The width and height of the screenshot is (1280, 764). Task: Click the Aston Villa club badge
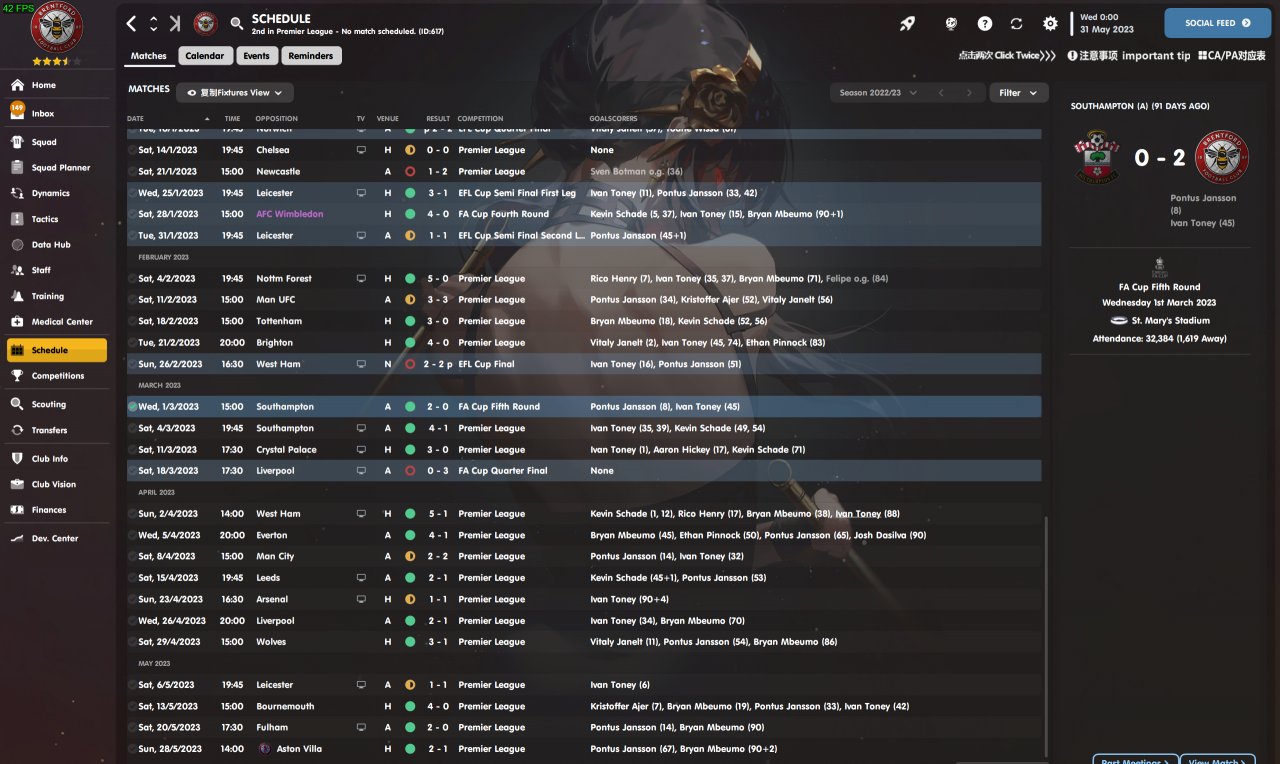[x=264, y=749]
